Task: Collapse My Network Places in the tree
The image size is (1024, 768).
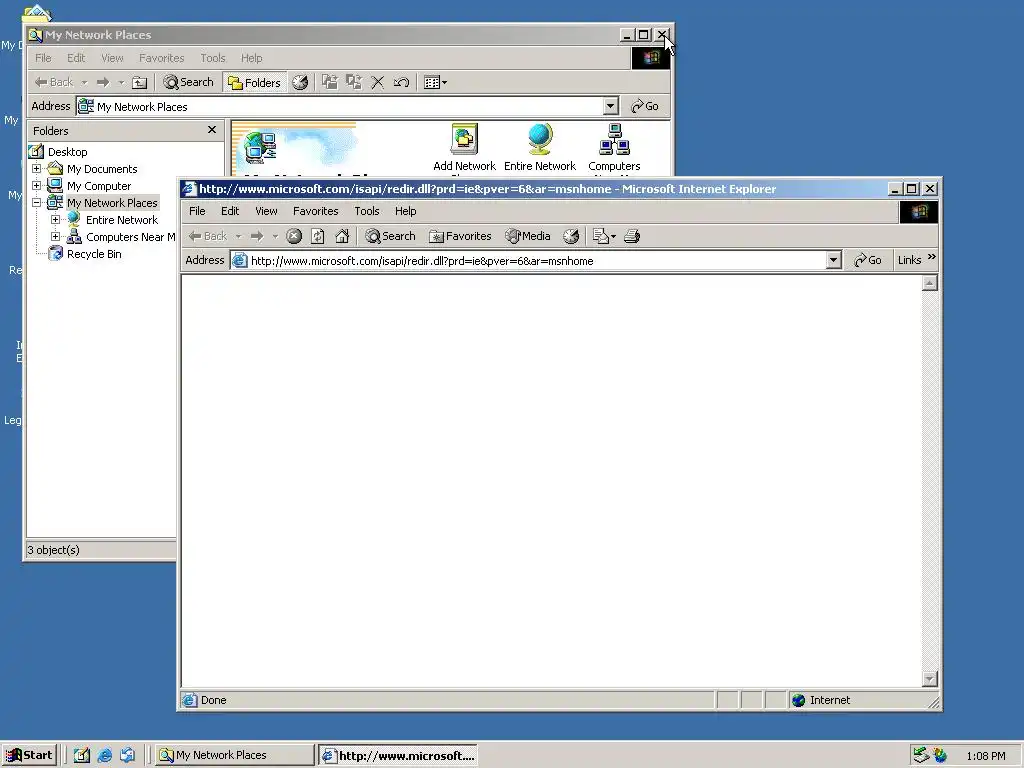Action: coord(37,202)
